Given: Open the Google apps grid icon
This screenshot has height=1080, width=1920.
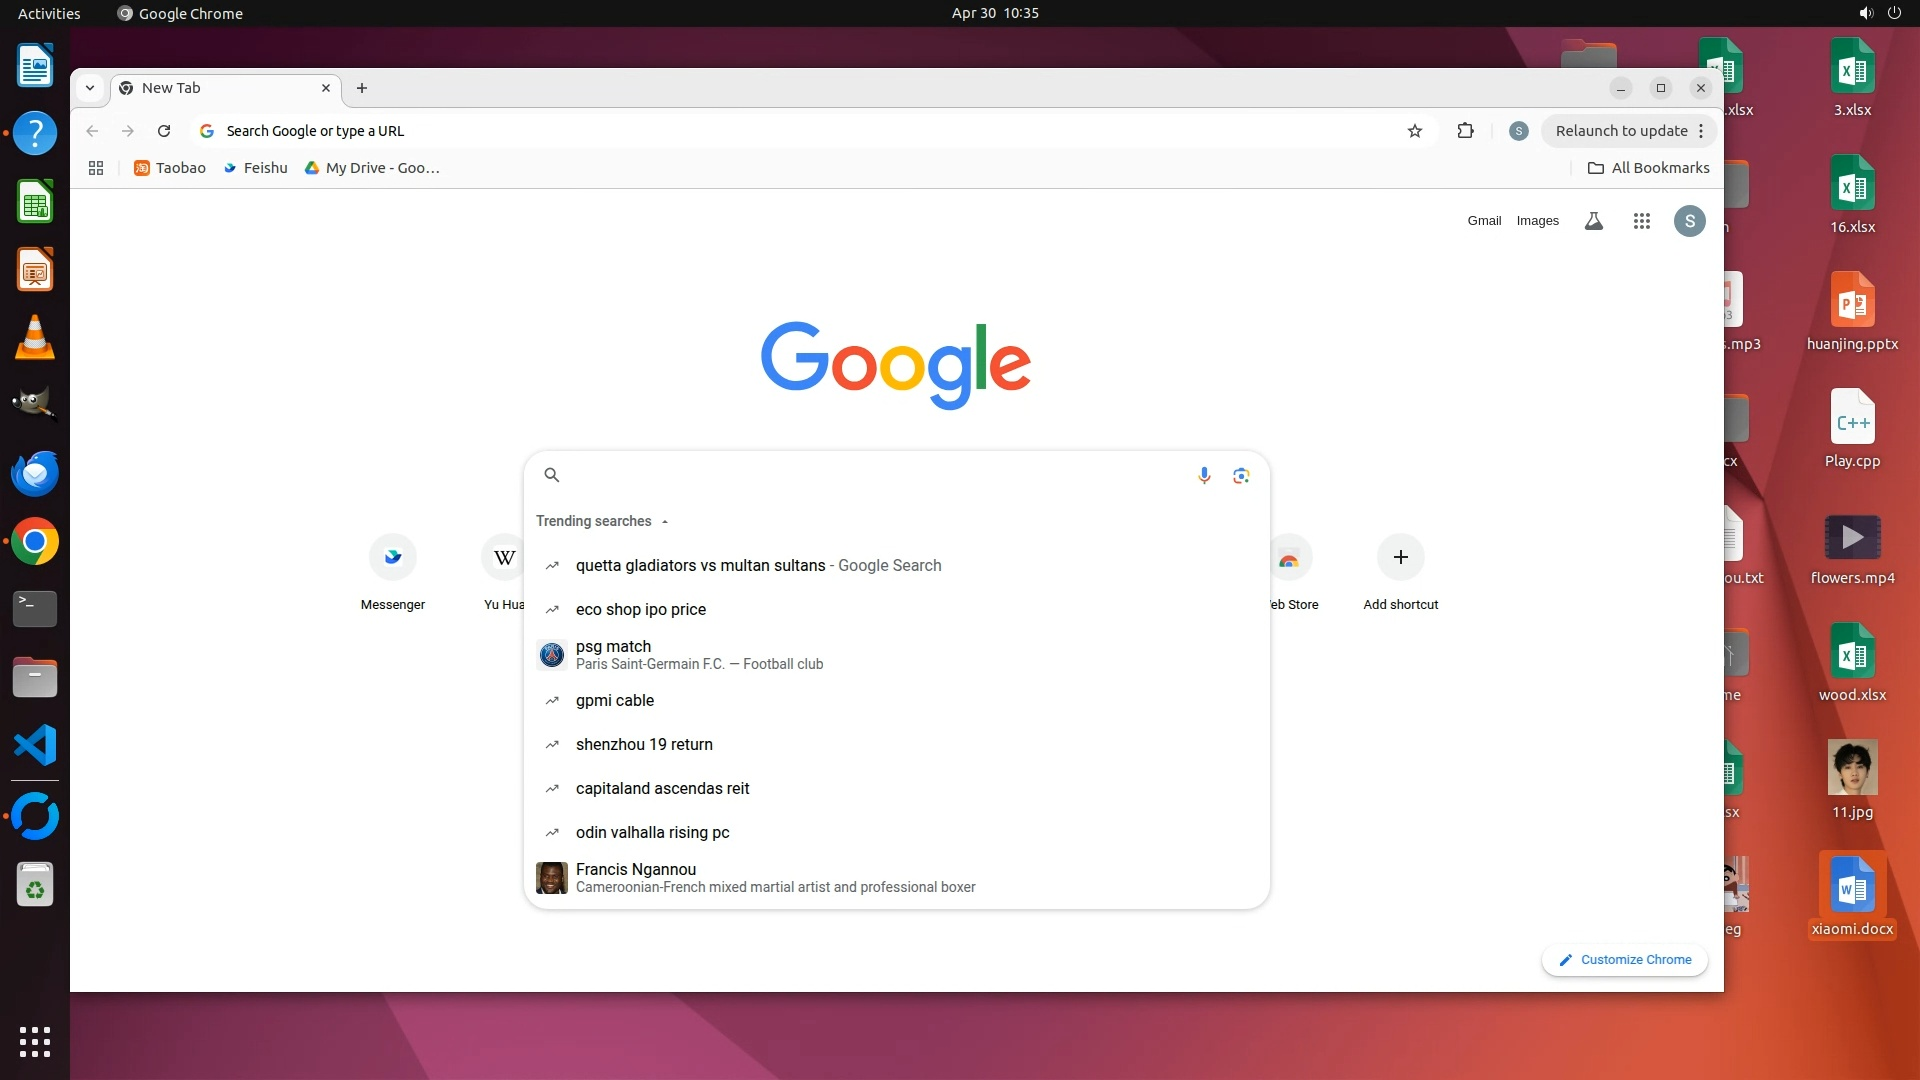Looking at the screenshot, I should point(1641,221).
